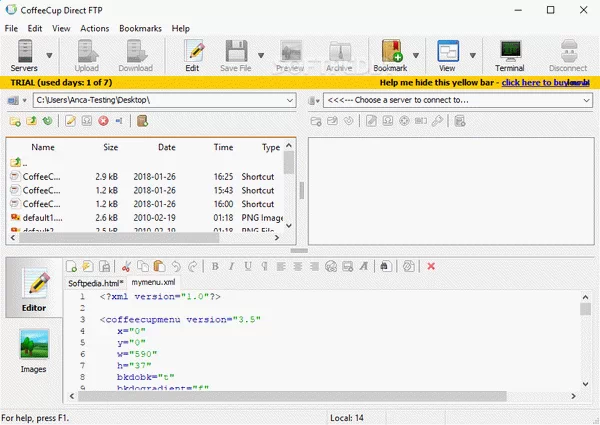
Task: Open the Bookmarks menu
Action: [140, 28]
